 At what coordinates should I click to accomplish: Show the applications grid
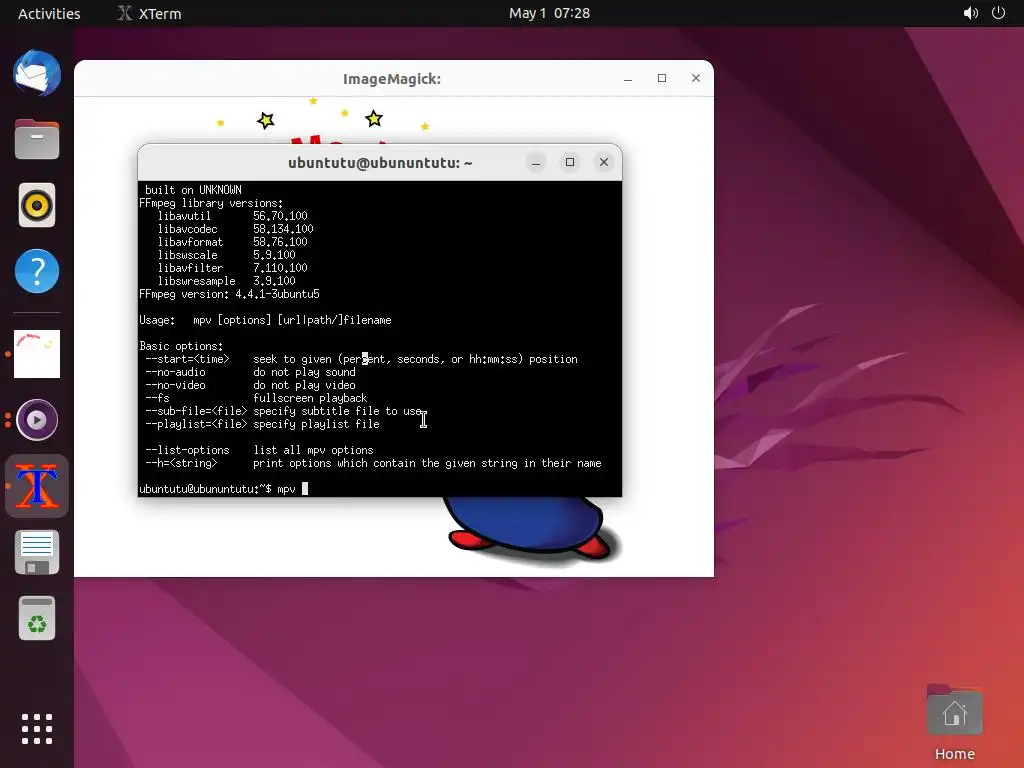[x=37, y=729]
